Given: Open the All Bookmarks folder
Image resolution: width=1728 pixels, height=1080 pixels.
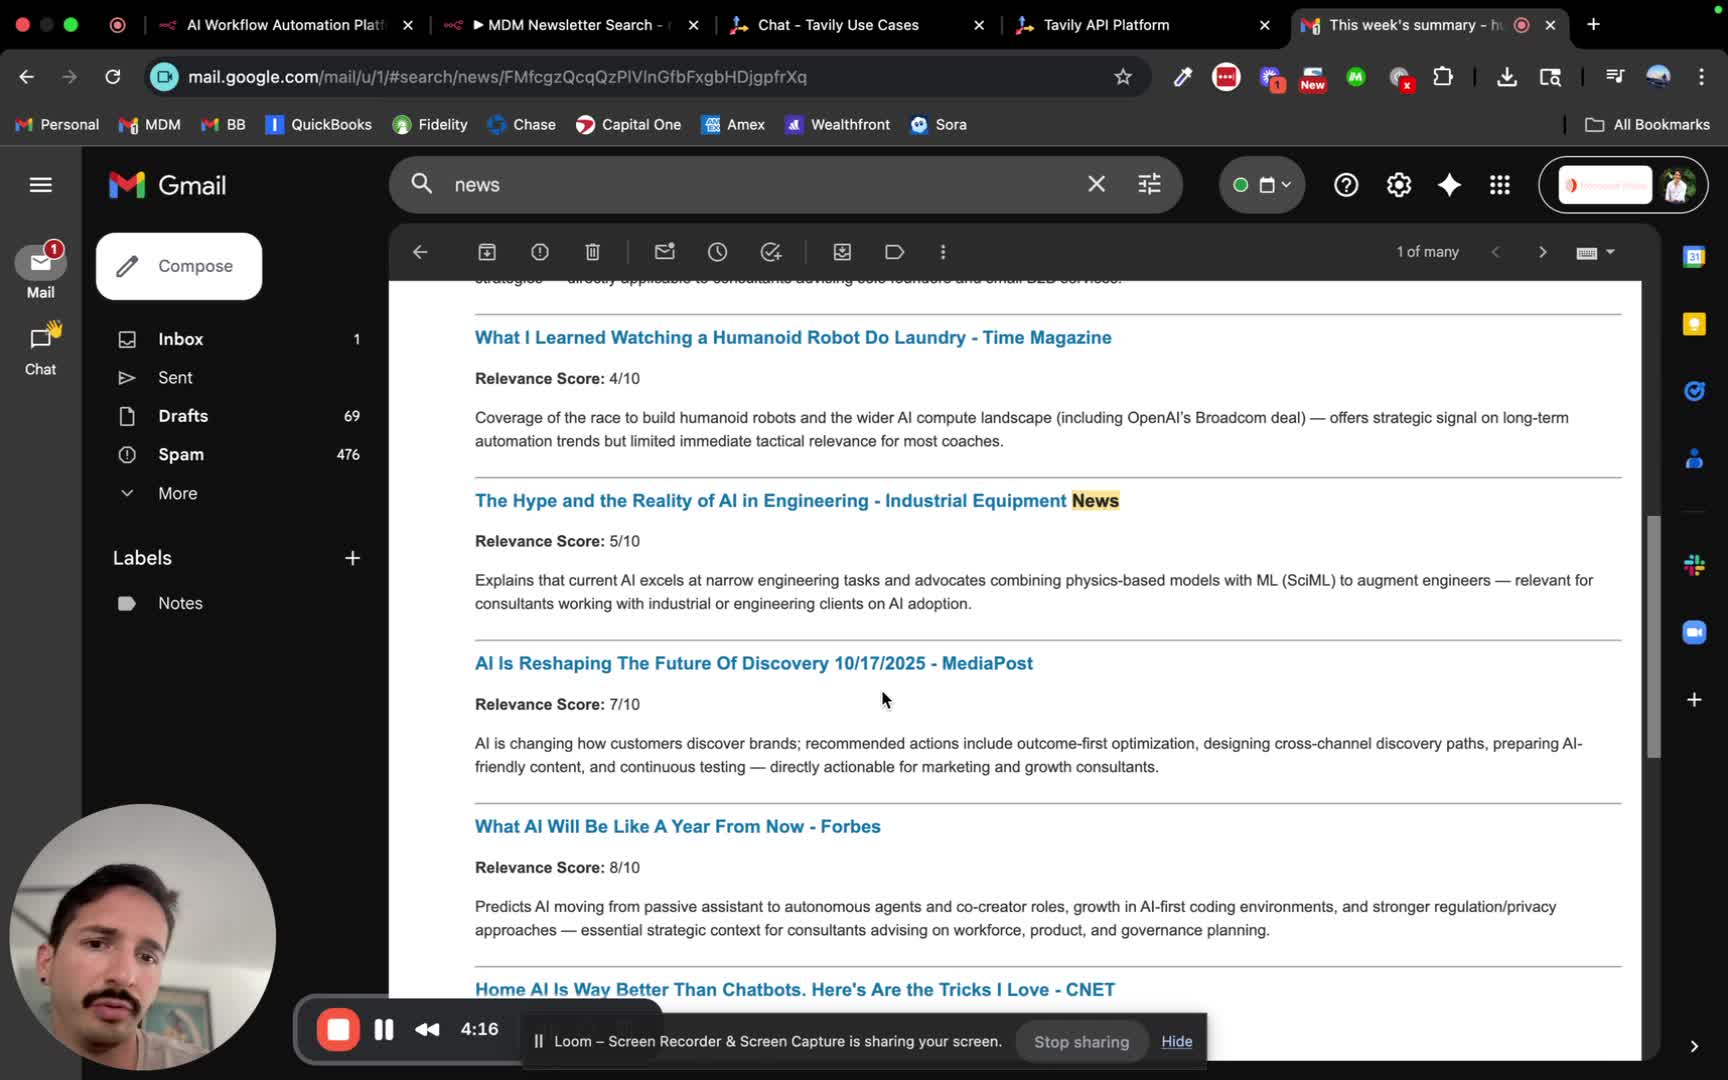Looking at the screenshot, I should coord(1648,125).
